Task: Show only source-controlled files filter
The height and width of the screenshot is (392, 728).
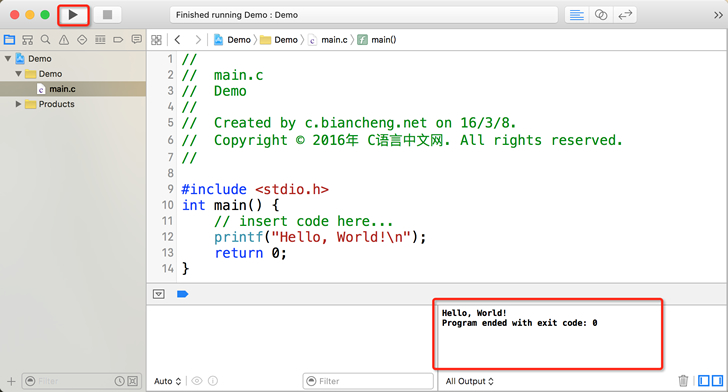Action: coord(133,381)
